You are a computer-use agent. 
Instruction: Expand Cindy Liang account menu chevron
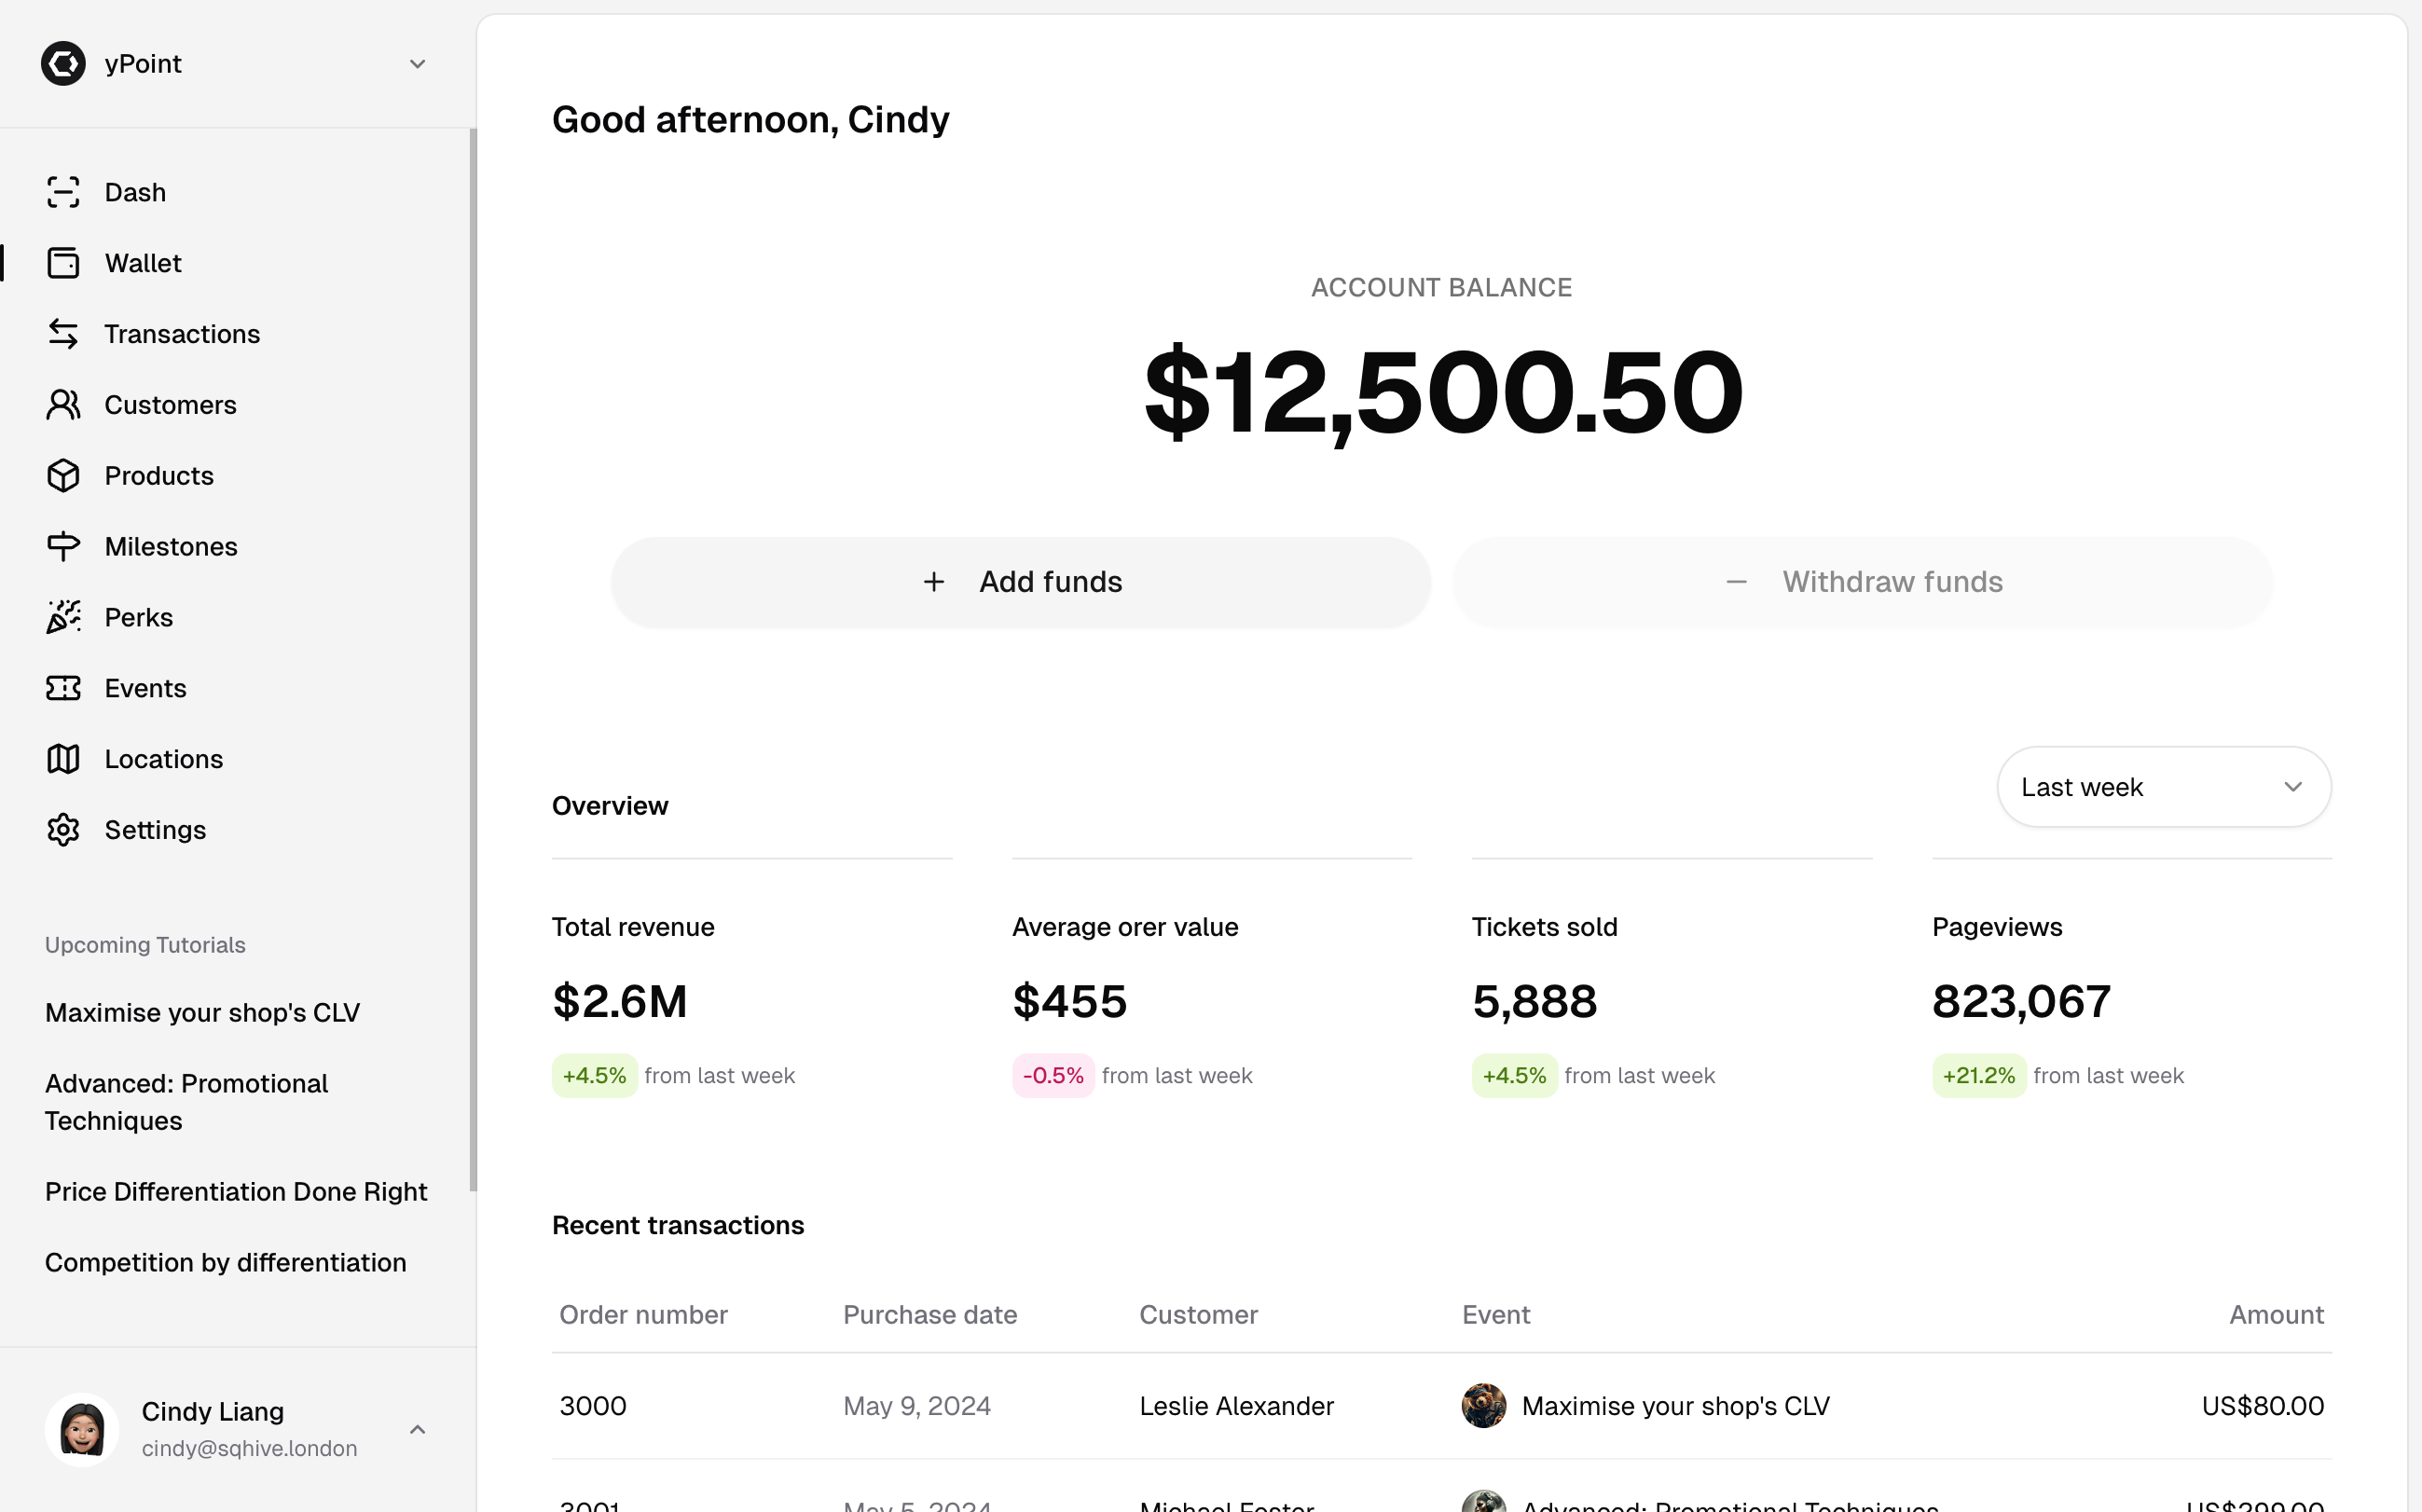point(417,1430)
